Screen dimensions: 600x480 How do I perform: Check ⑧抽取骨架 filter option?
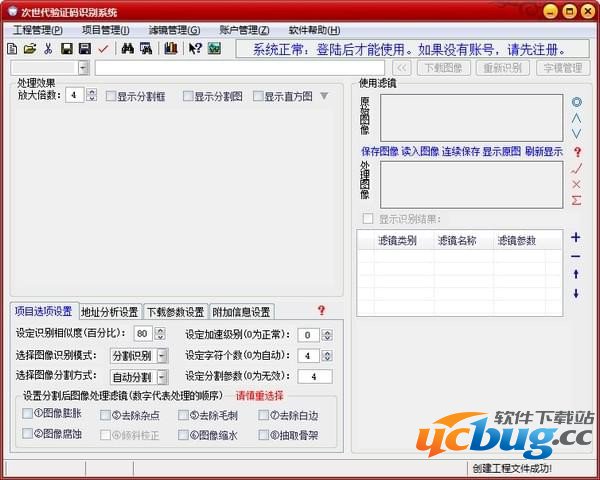point(264,435)
